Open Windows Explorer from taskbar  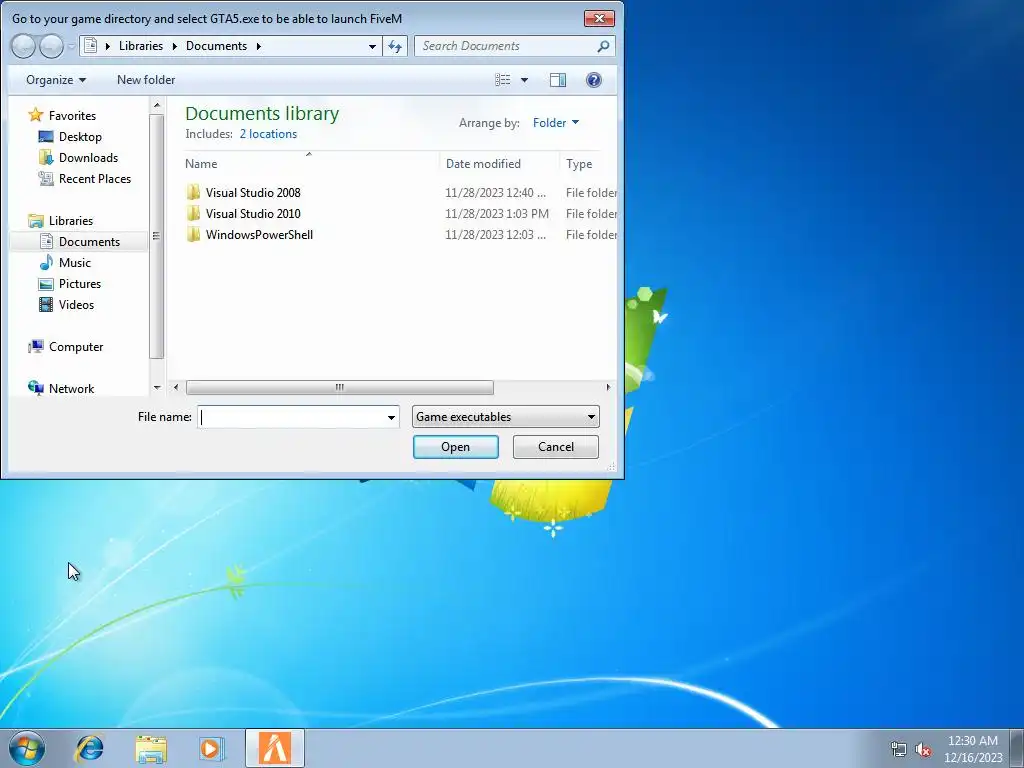tap(151, 748)
